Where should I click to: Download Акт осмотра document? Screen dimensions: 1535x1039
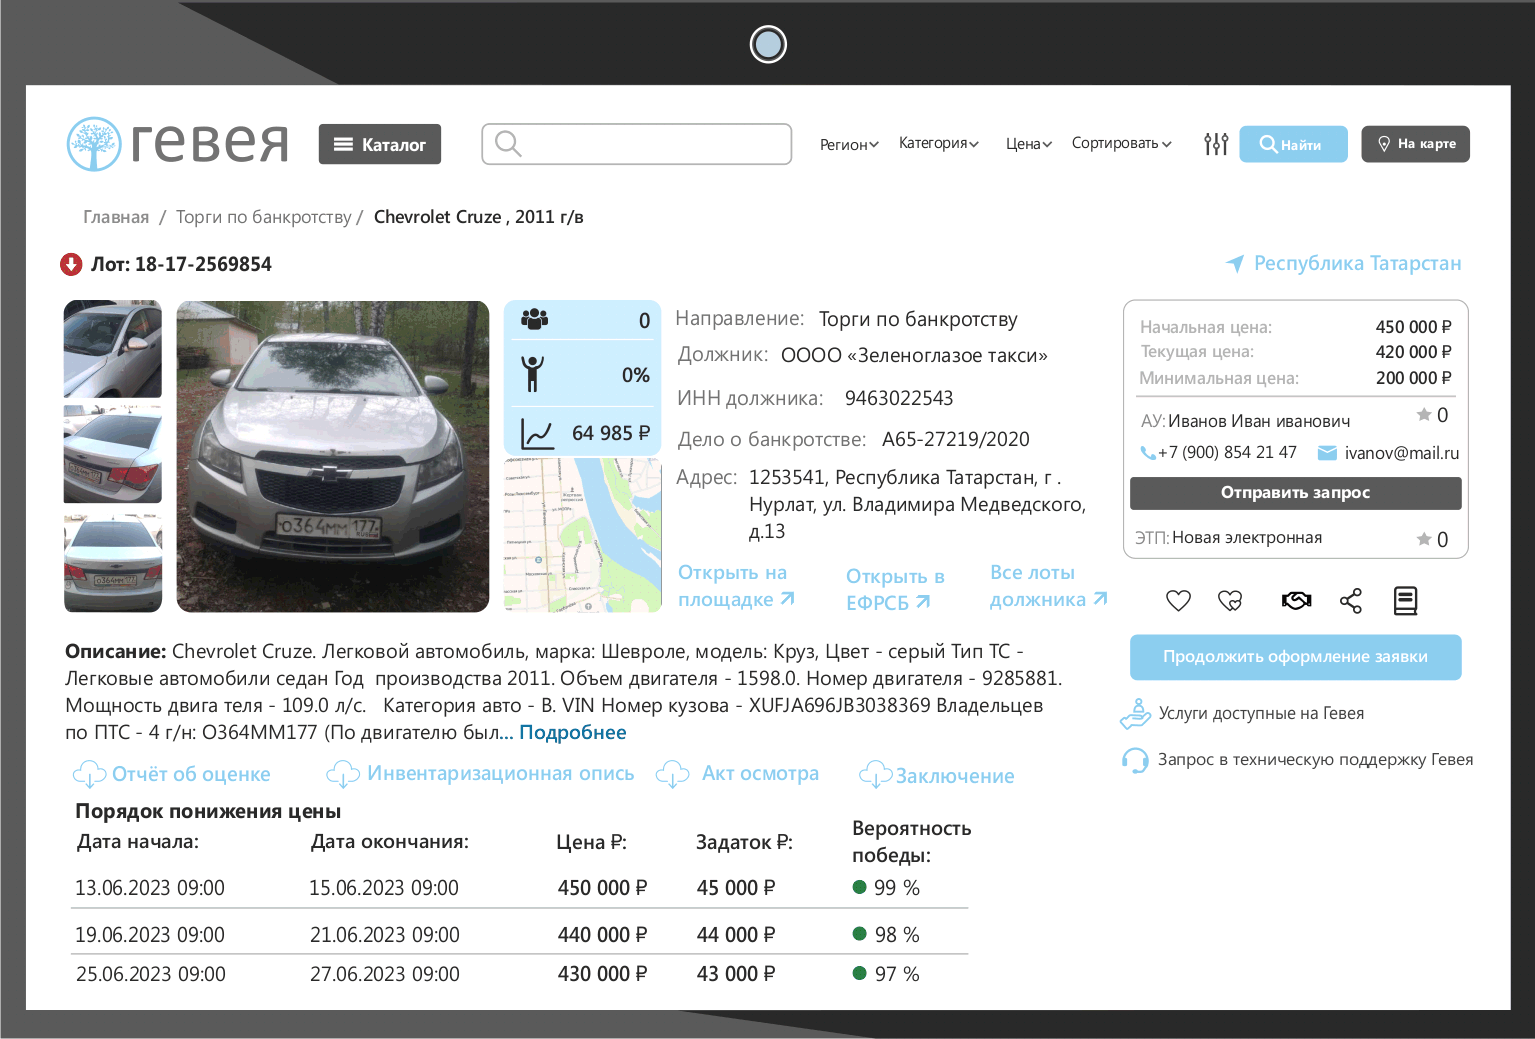point(737,773)
